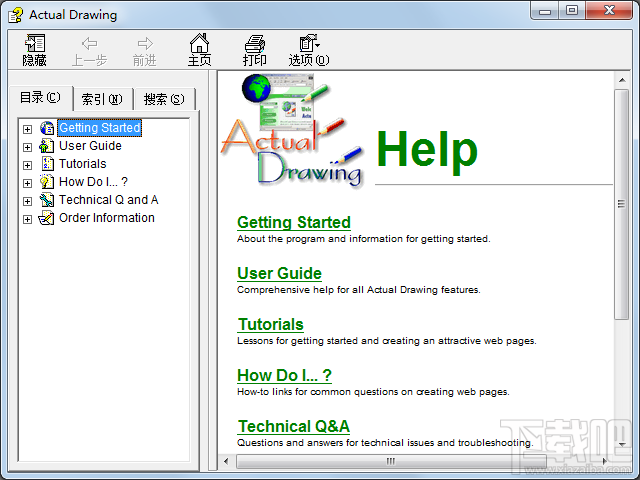Select Getting Started in the contents tree
Screen dimensions: 640x480
[x=100, y=128]
